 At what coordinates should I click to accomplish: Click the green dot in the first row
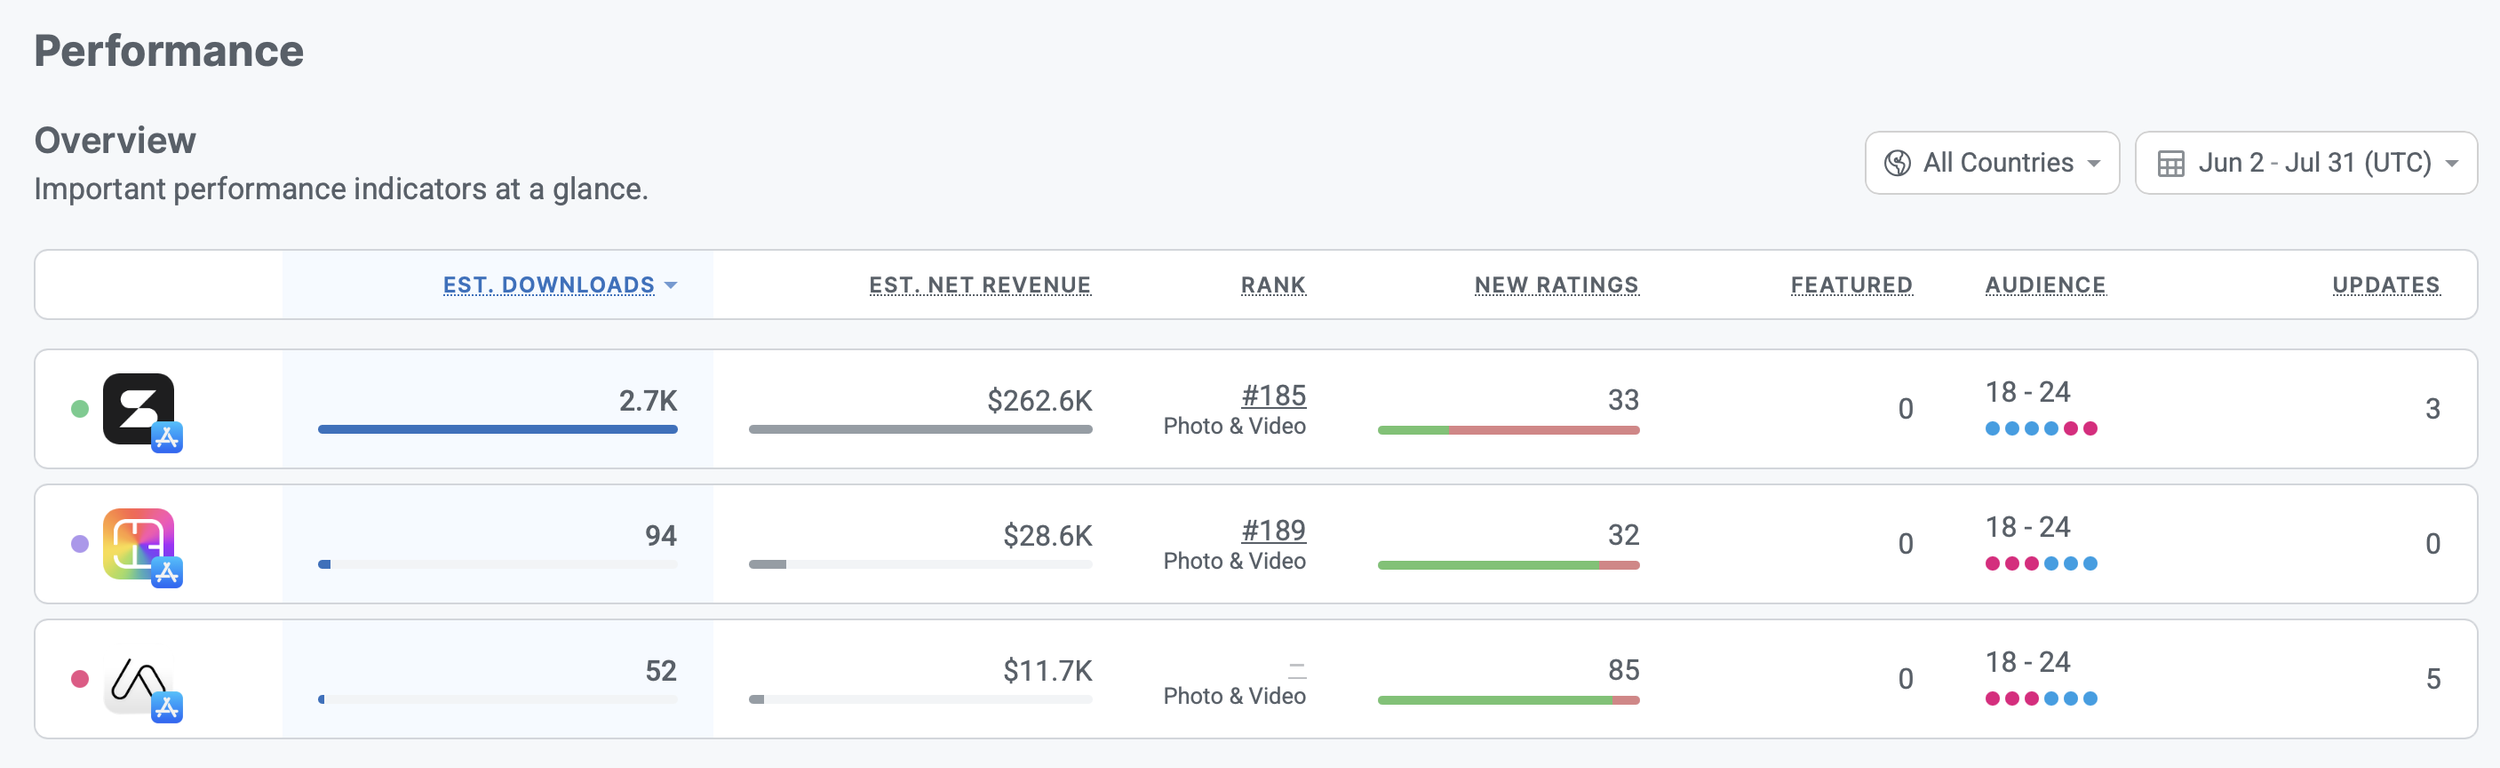80,409
